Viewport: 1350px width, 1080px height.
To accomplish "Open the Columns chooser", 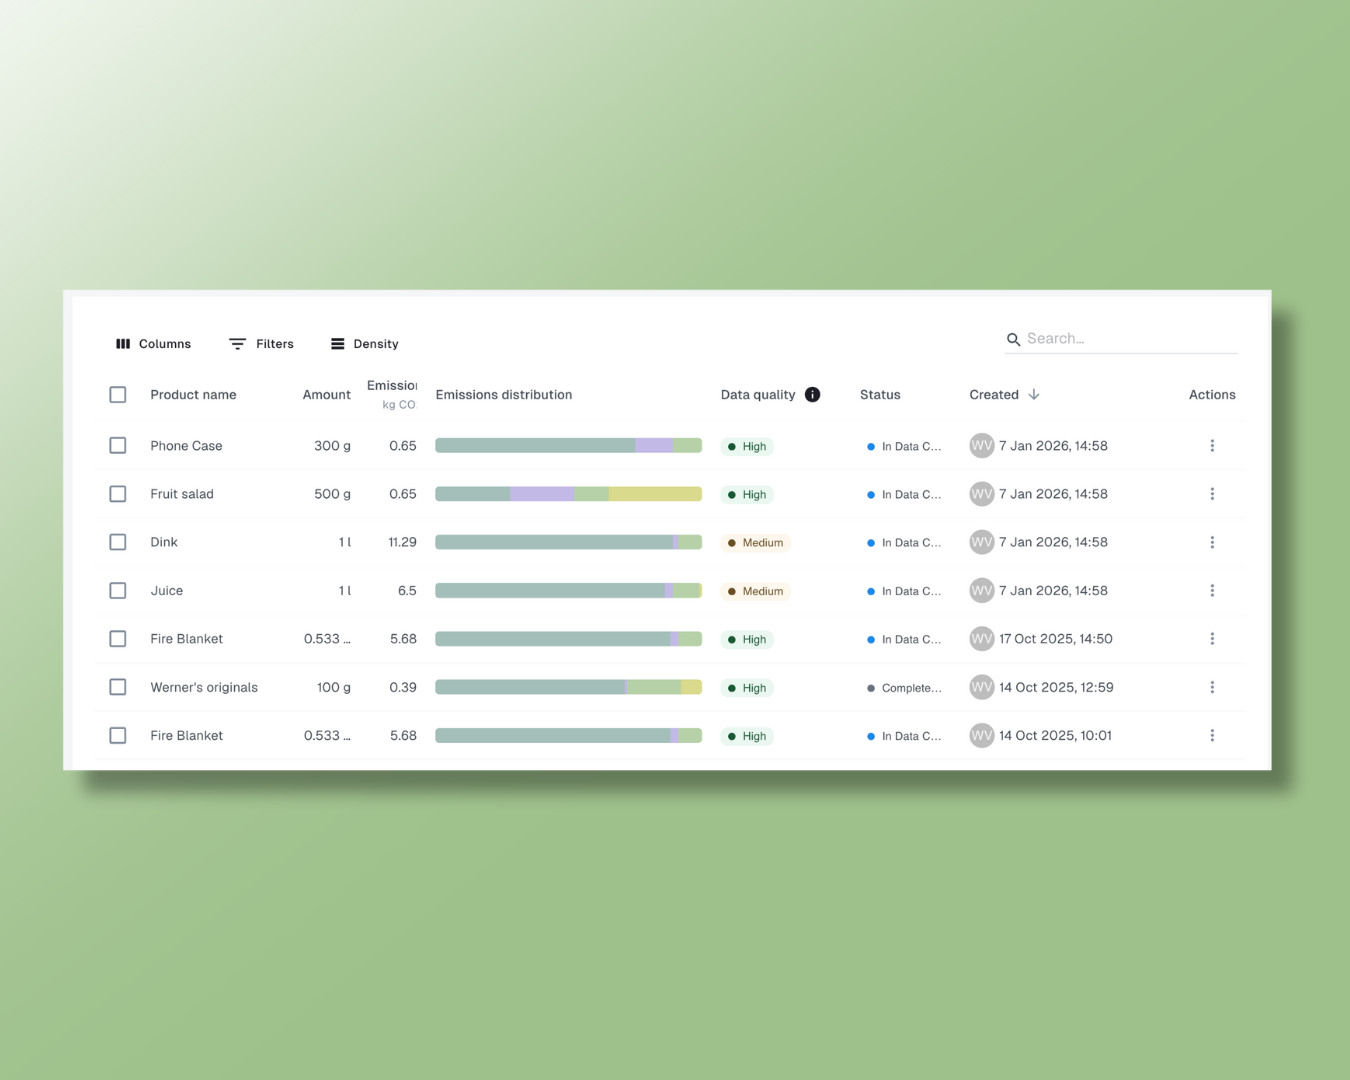I will (x=153, y=344).
